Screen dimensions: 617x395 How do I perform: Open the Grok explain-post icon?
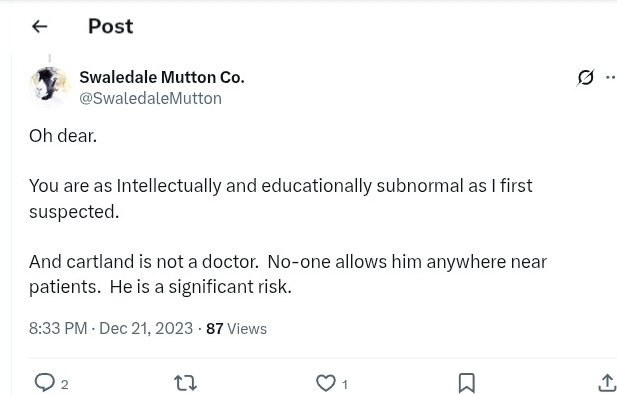(585, 78)
